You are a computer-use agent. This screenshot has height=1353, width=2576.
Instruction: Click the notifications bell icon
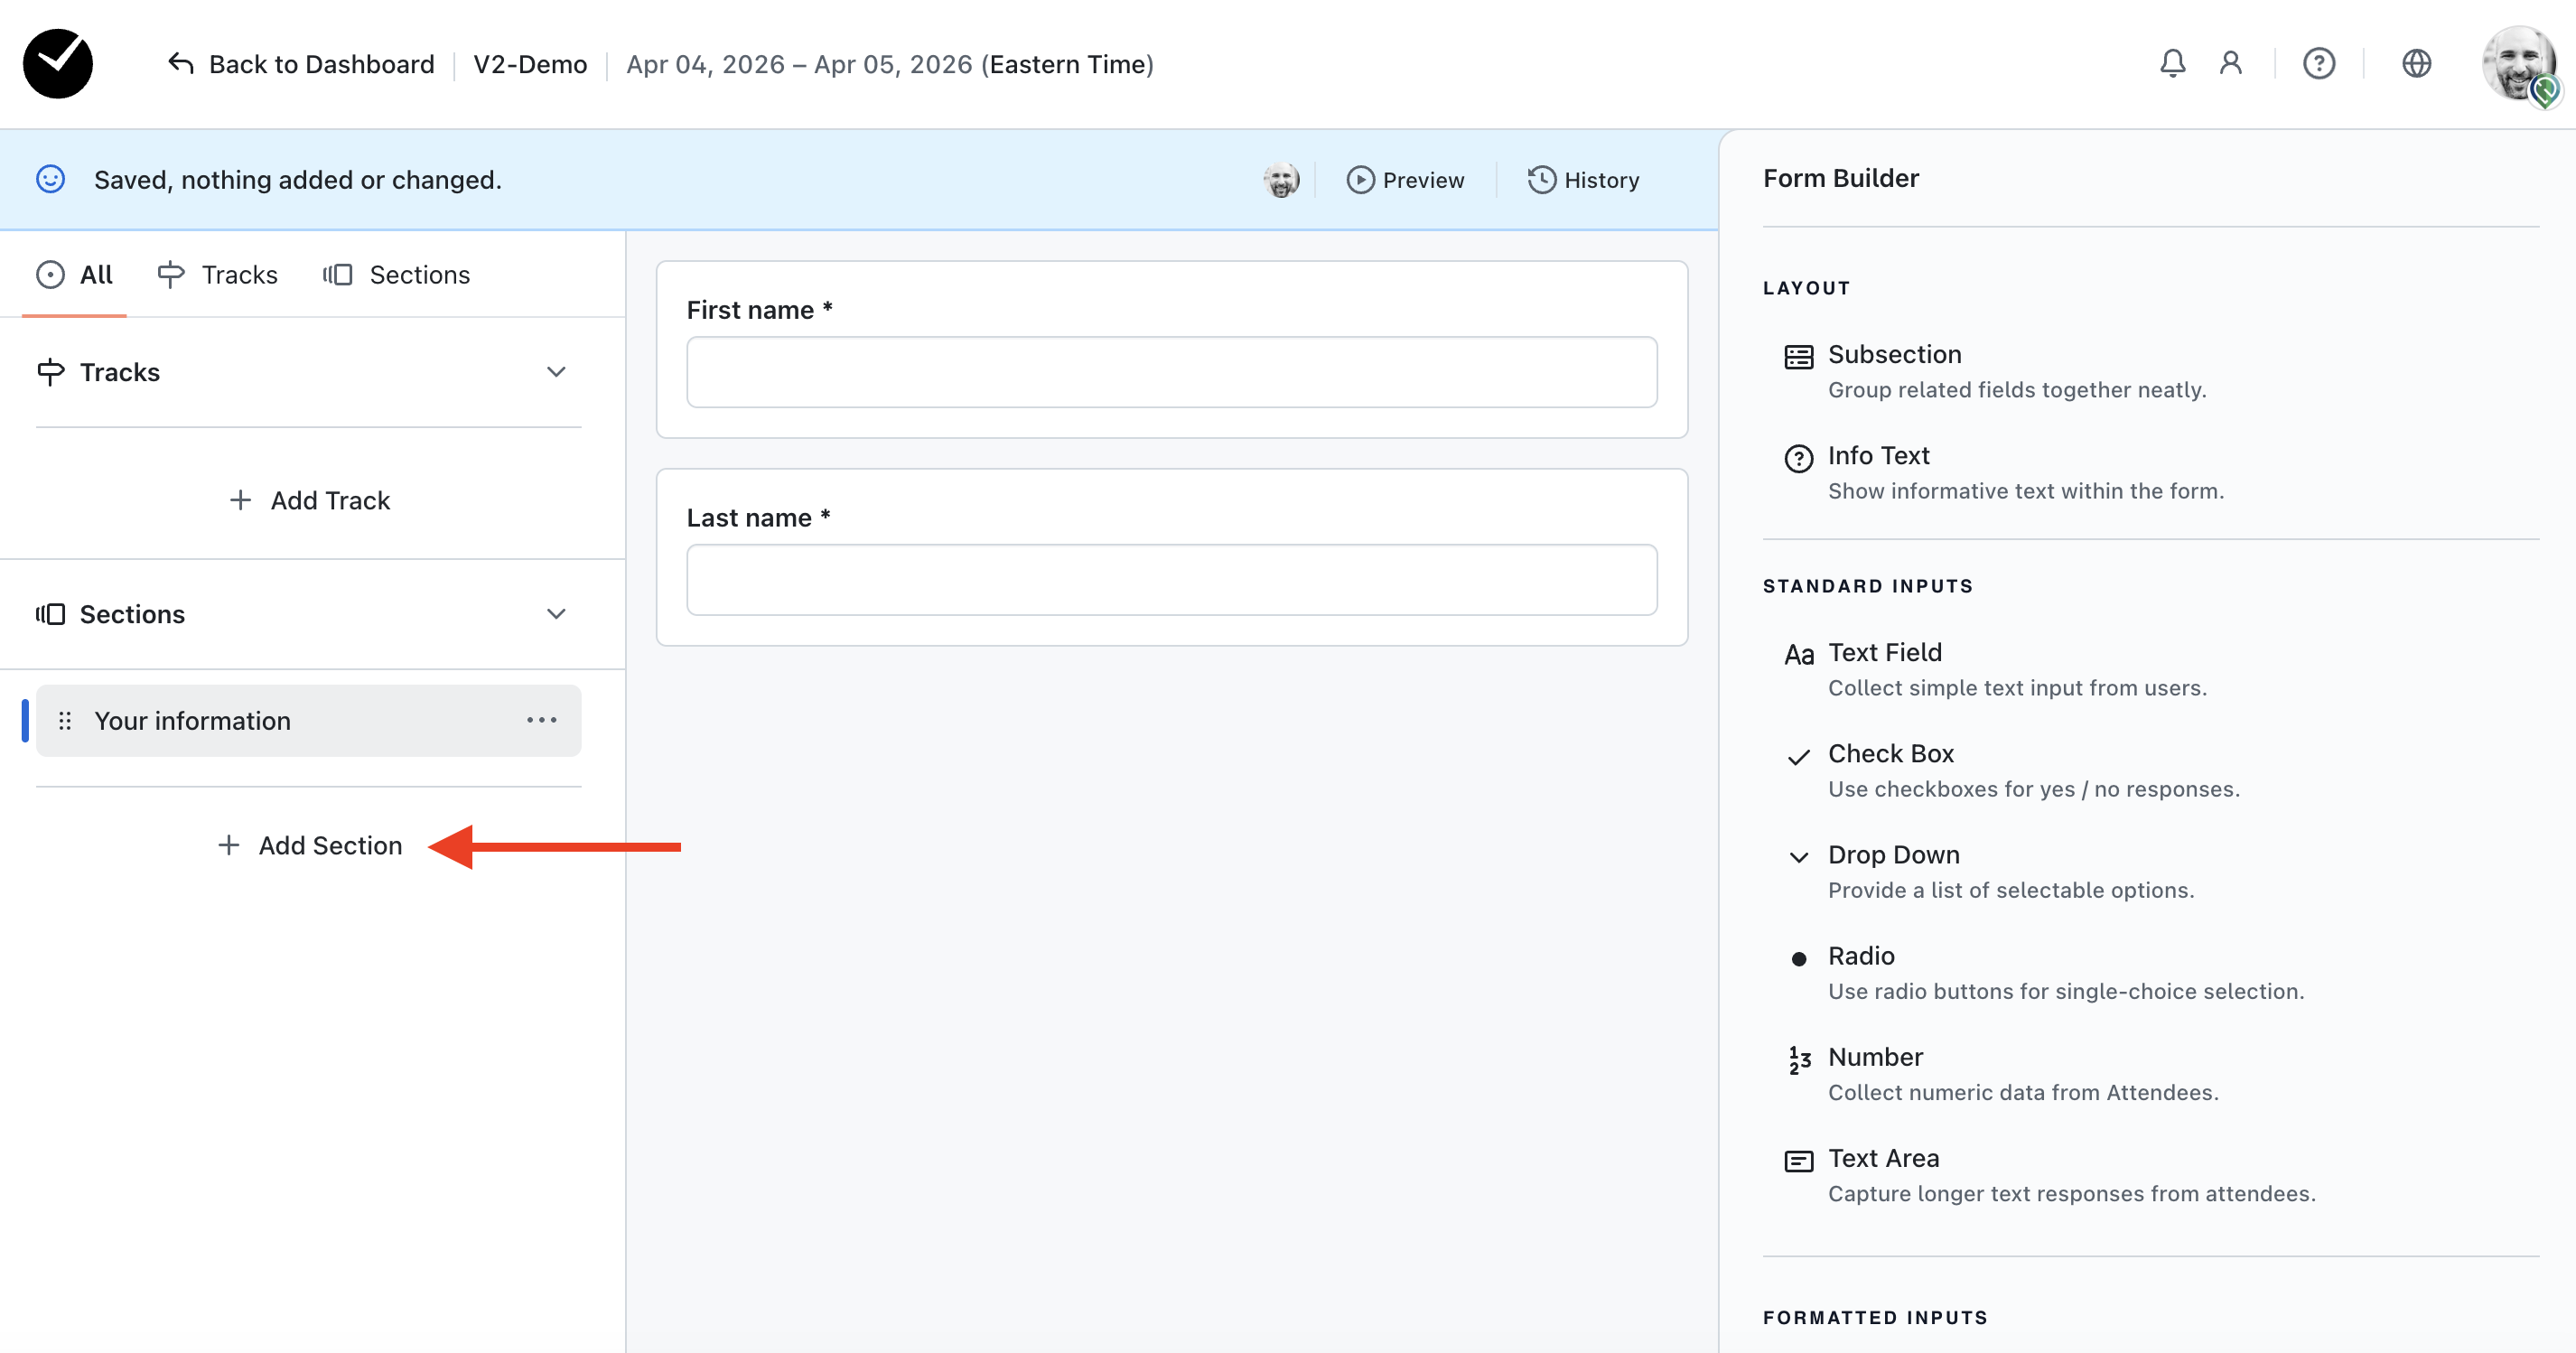coord(2172,64)
